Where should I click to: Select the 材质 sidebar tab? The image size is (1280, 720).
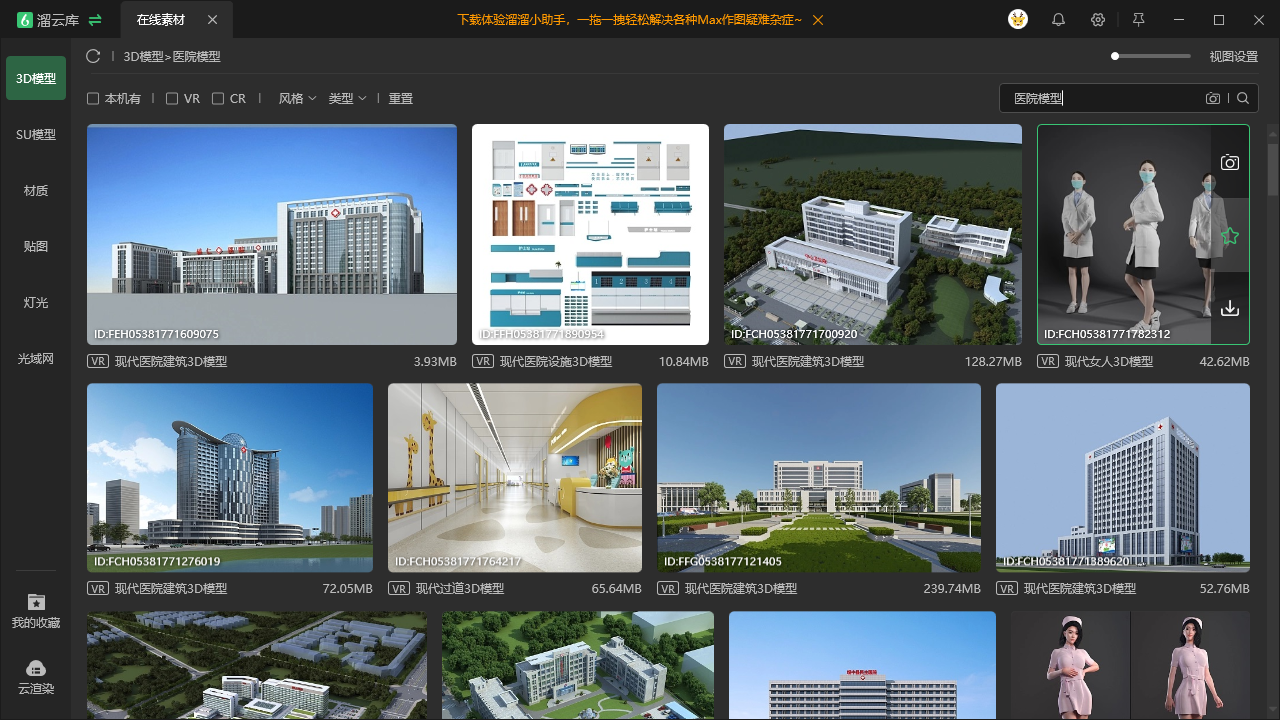pos(36,190)
